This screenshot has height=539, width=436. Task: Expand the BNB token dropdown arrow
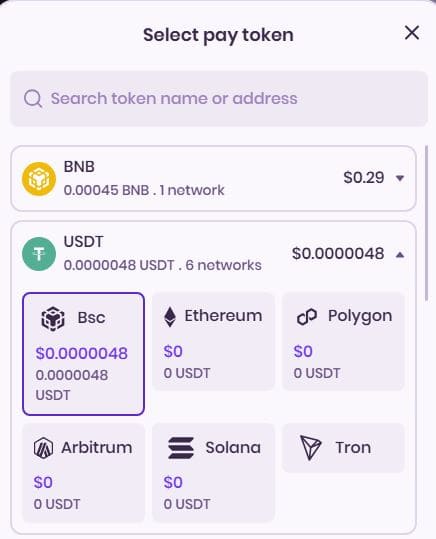point(400,178)
